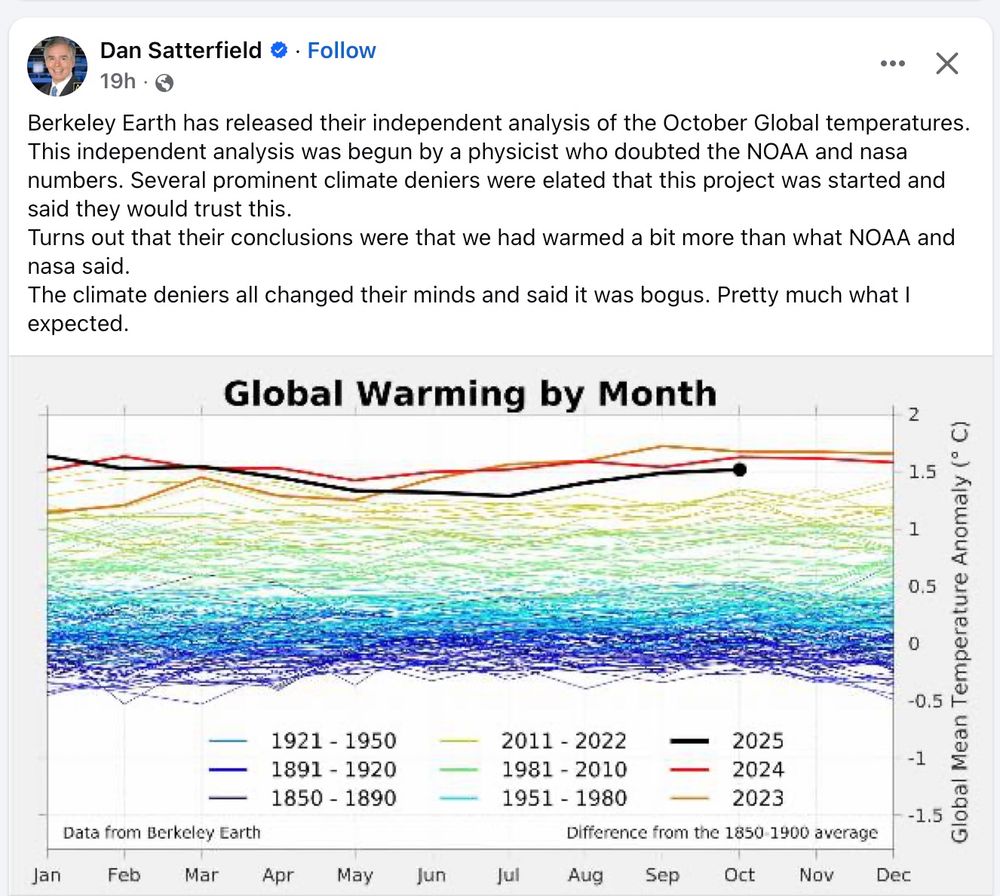Click the orange 2023 legend line swatch

coord(688,798)
